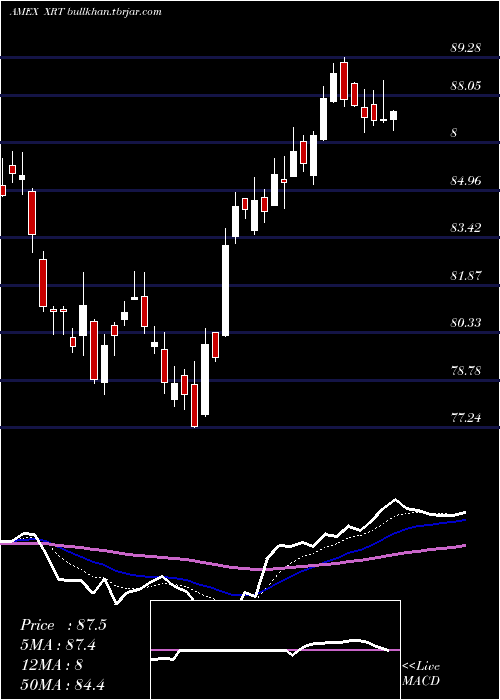Click the 89.28 price level label
500x700 pixels.
[x=466, y=48]
